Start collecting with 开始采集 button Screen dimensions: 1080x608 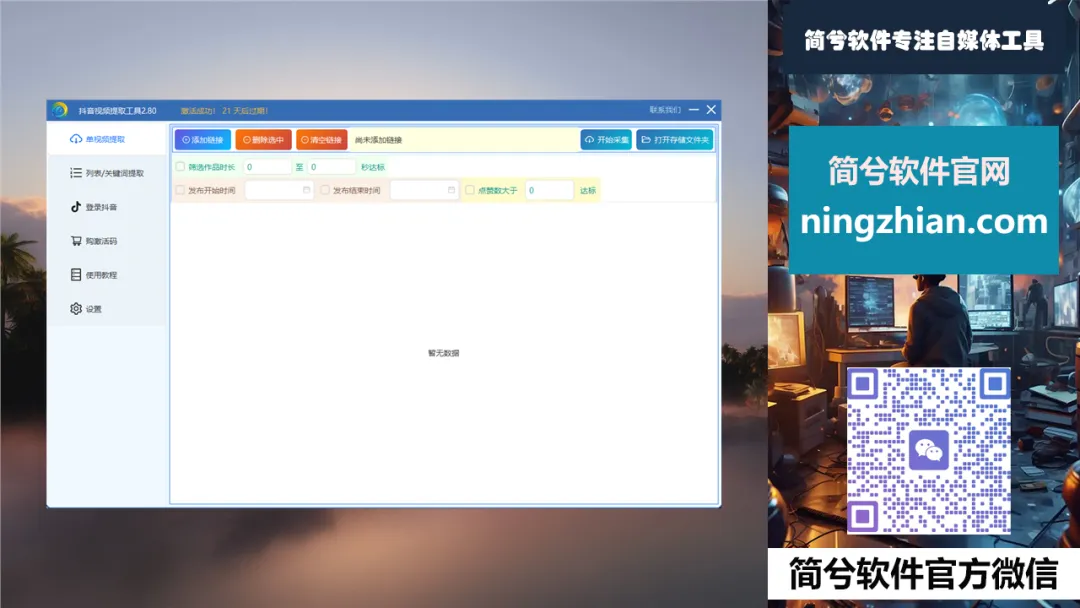point(606,140)
